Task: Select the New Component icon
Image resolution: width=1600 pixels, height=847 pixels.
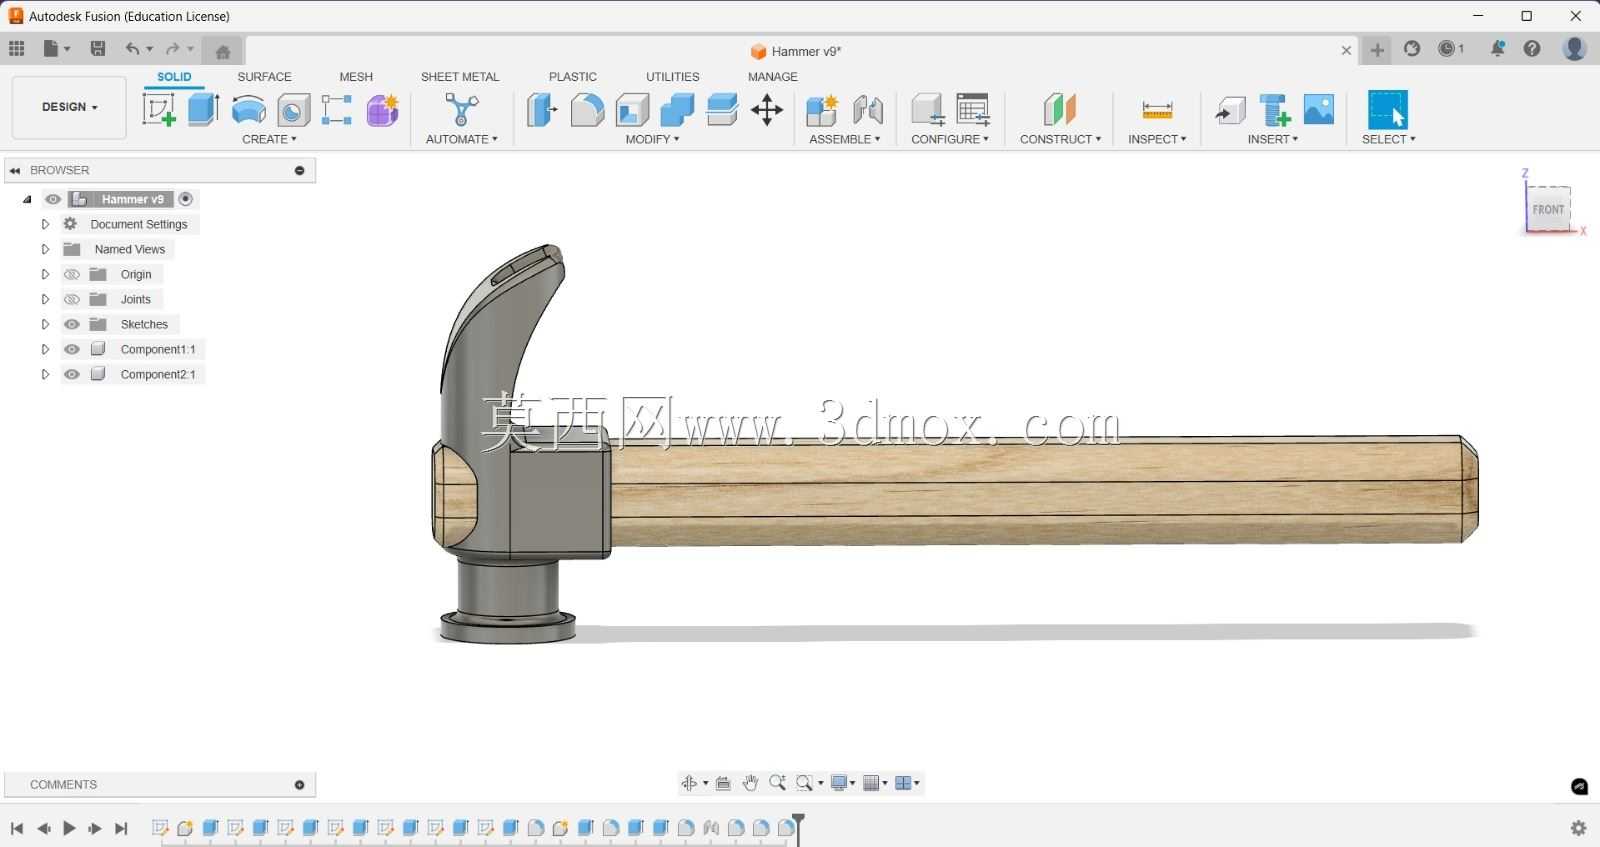Action: (x=822, y=109)
